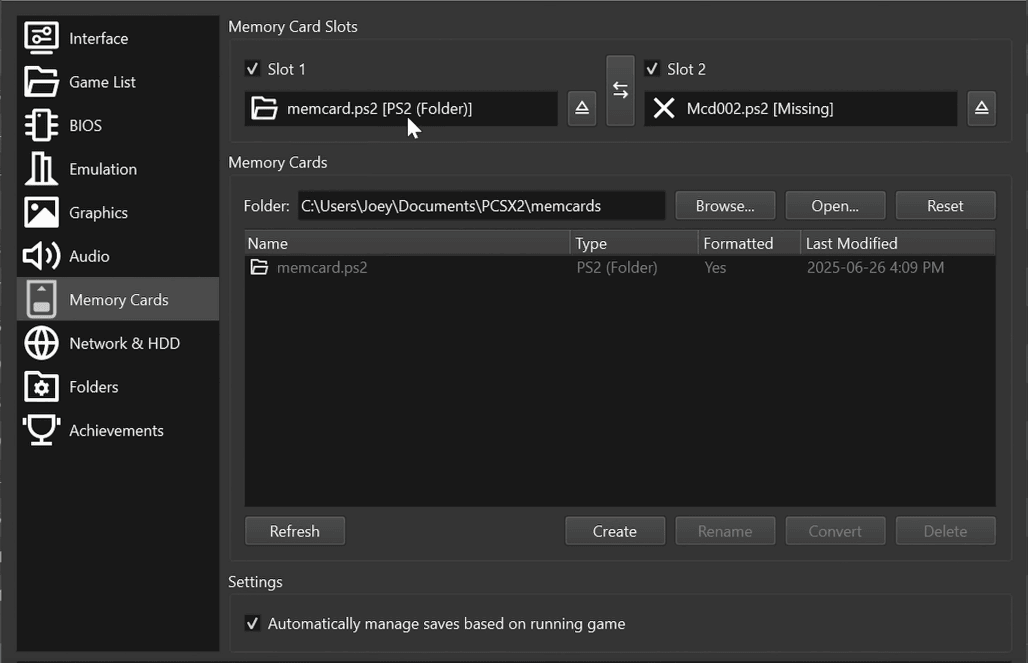Uncheck the Slot 2 checkbox
The height and width of the screenshot is (663, 1028).
[x=652, y=69]
